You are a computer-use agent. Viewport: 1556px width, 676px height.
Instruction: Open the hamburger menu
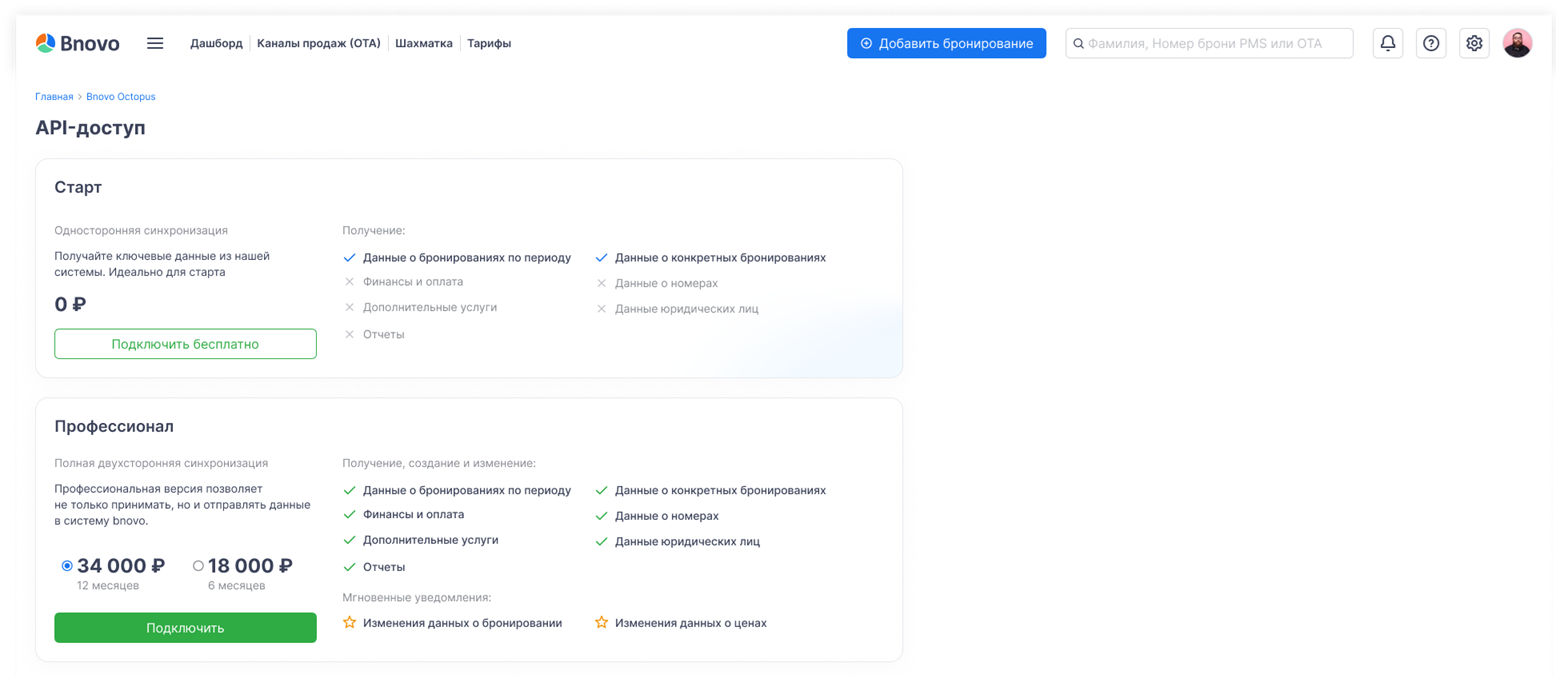click(x=155, y=43)
